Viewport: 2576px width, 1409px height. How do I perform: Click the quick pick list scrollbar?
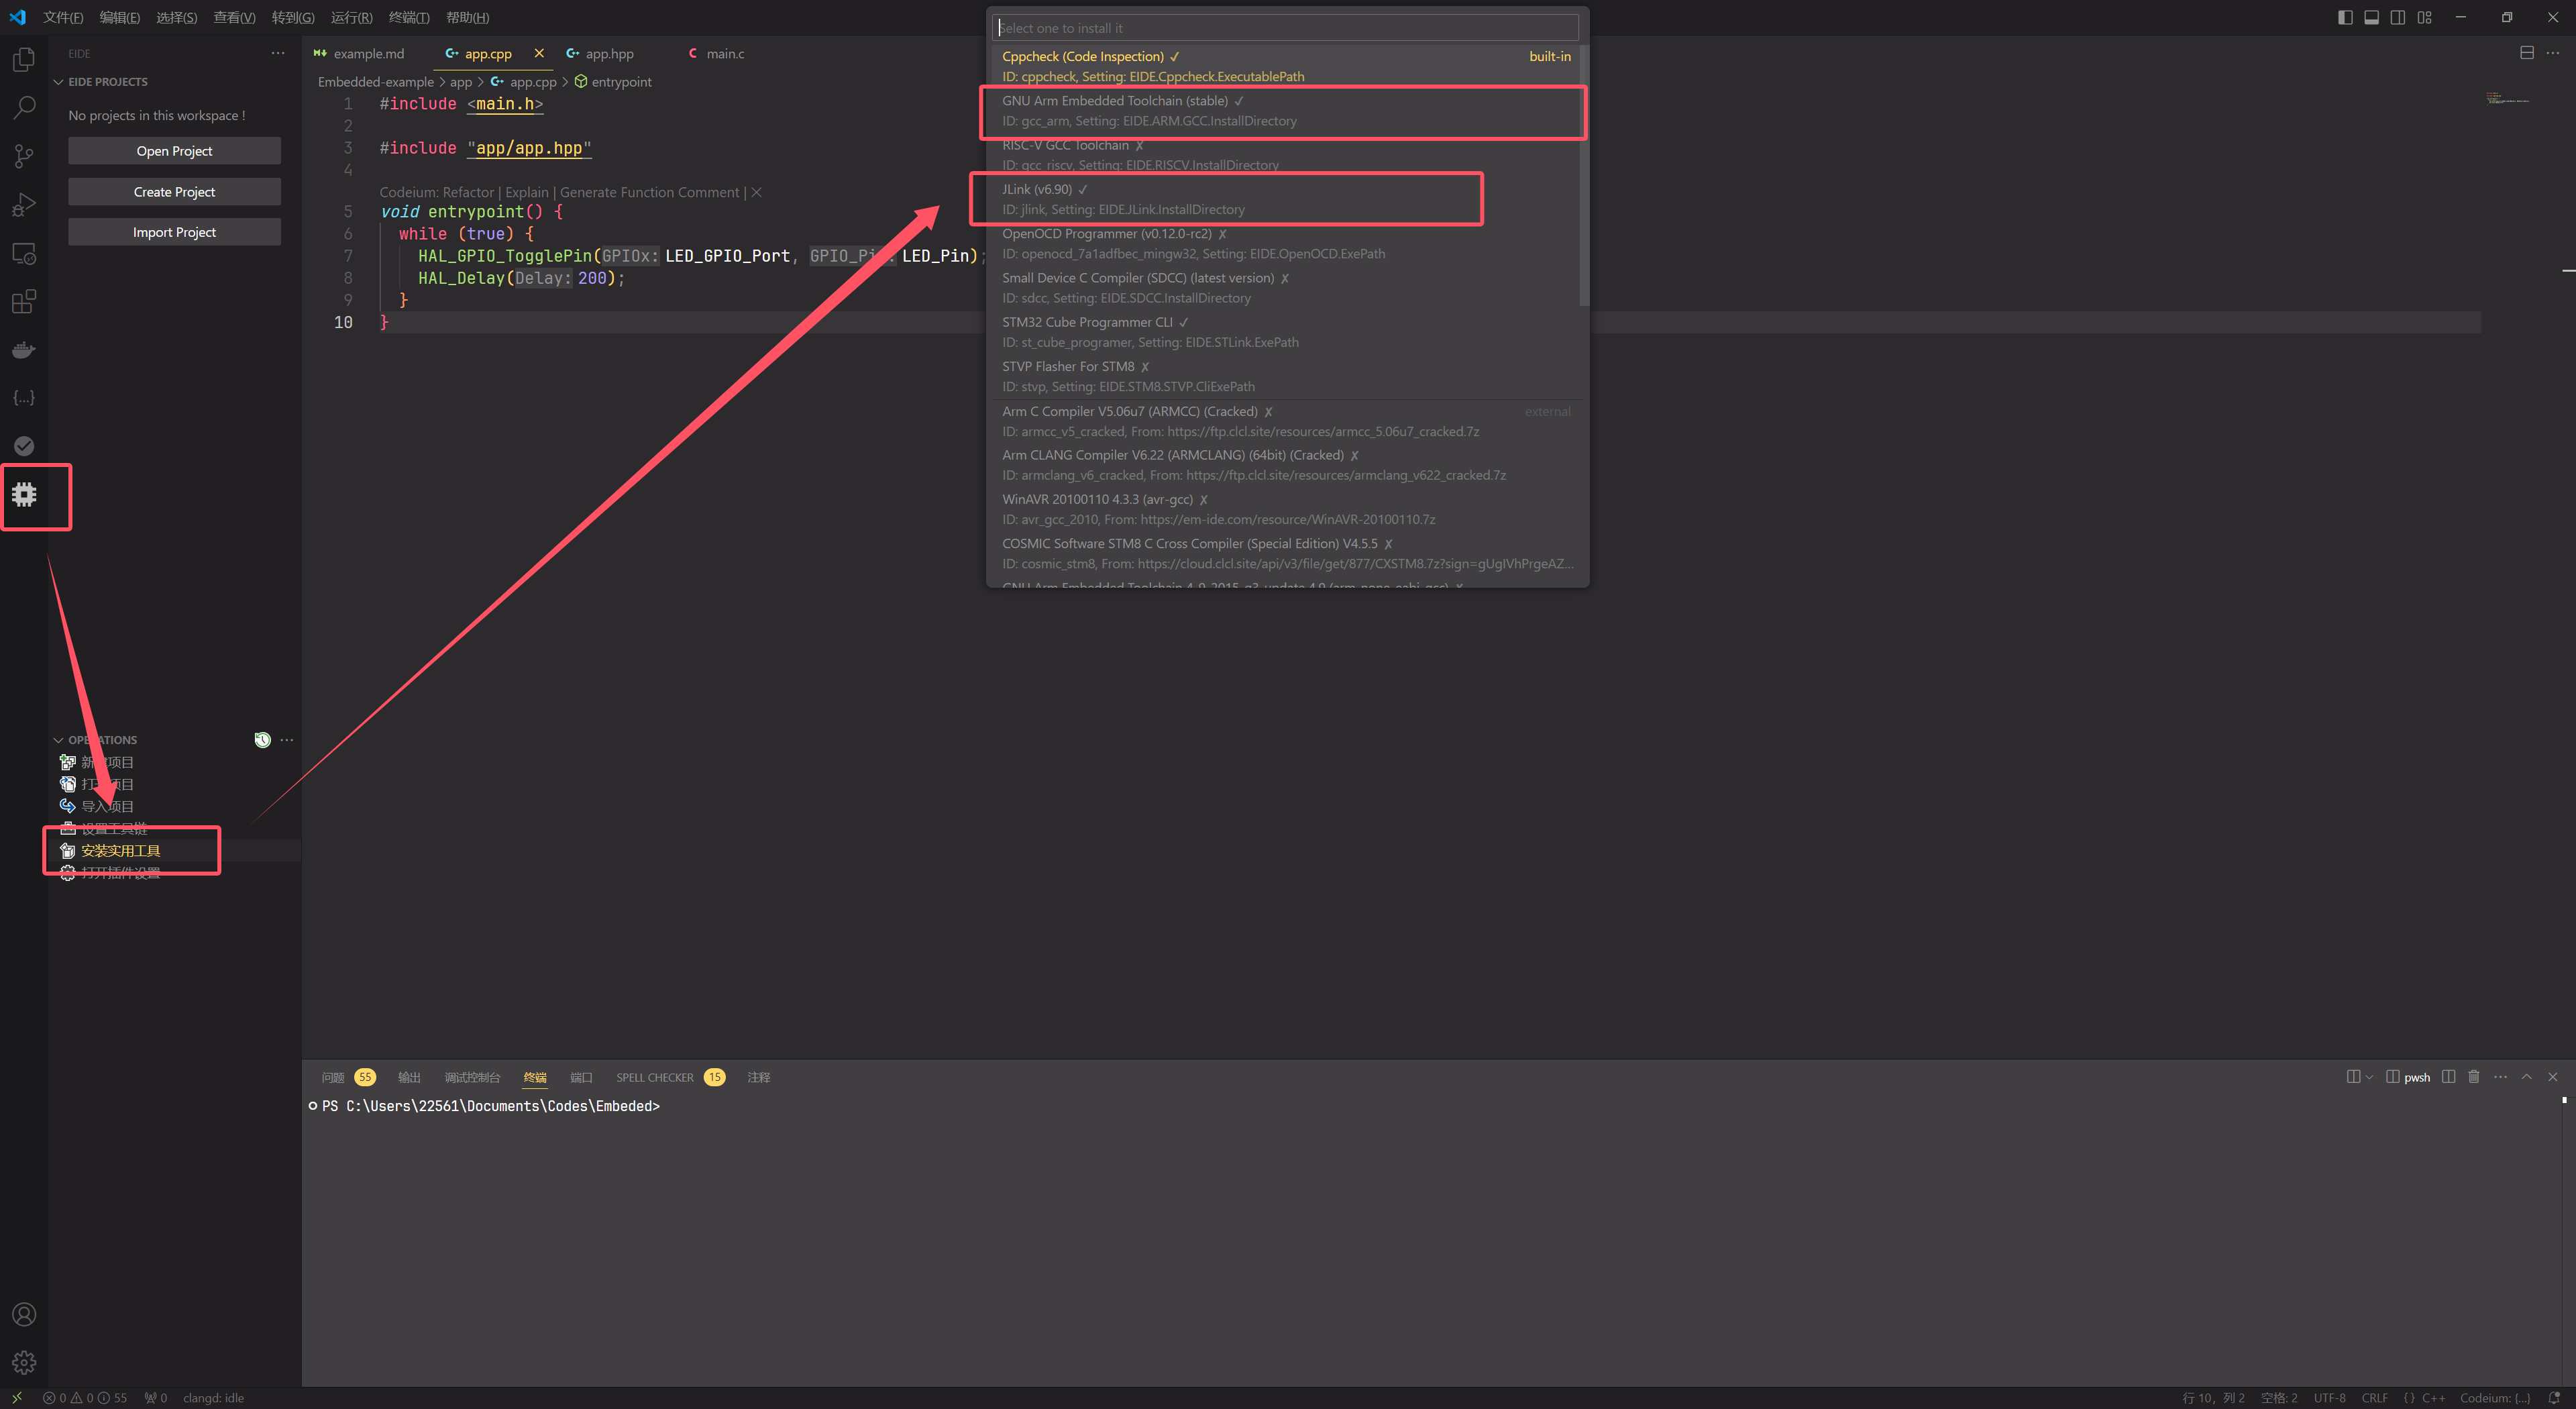tap(1583, 175)
